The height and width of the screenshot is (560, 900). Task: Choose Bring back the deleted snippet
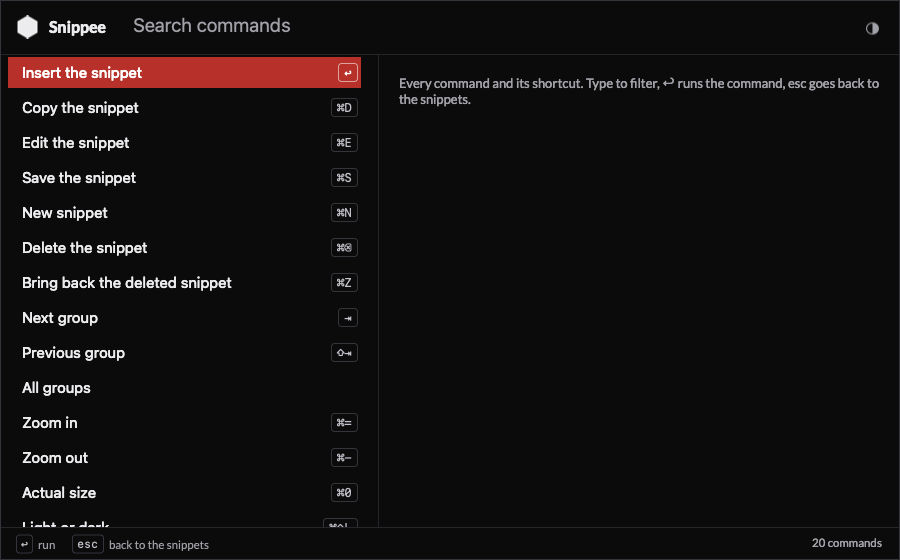[184, 282]
